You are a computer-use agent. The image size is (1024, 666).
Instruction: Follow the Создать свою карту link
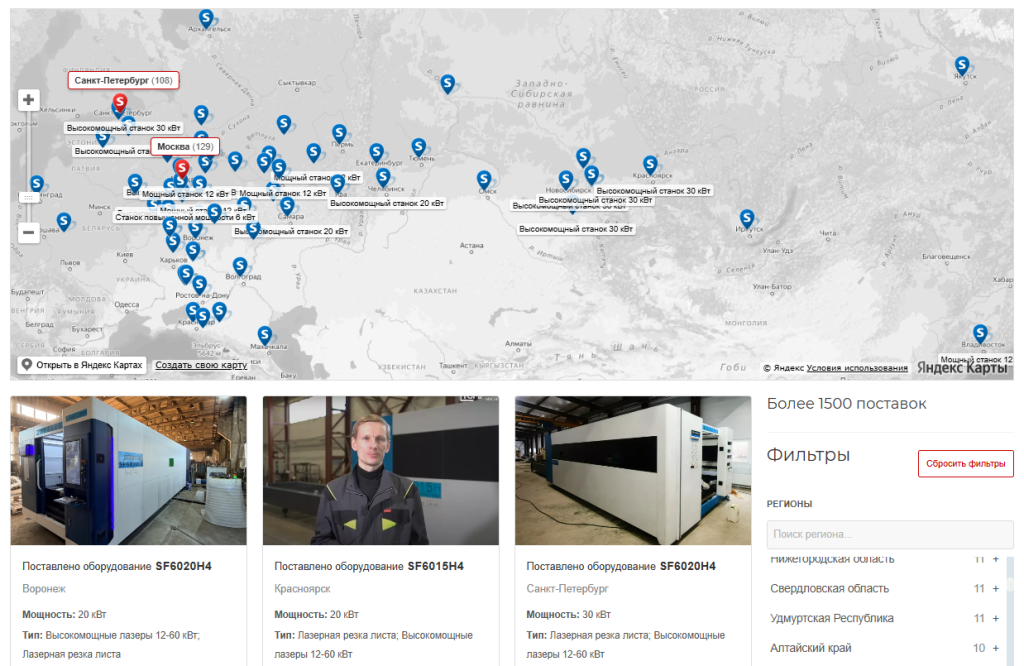pos(201,365)
